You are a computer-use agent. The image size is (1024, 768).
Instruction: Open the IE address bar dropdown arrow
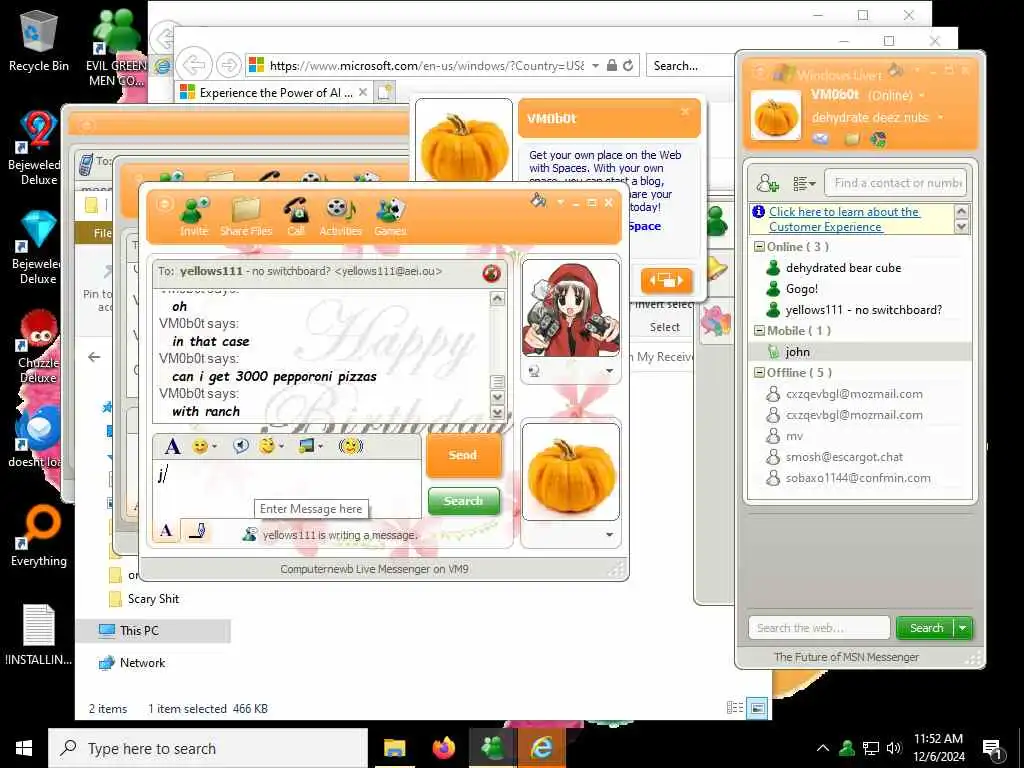tap(595, 65)
